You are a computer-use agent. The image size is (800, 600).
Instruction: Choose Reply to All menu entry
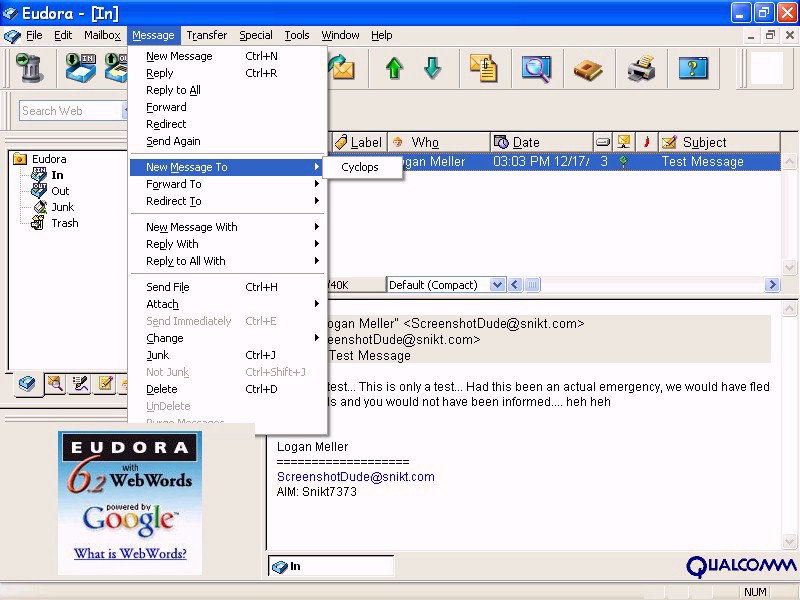pyautogui.click(x=228, y=90)
